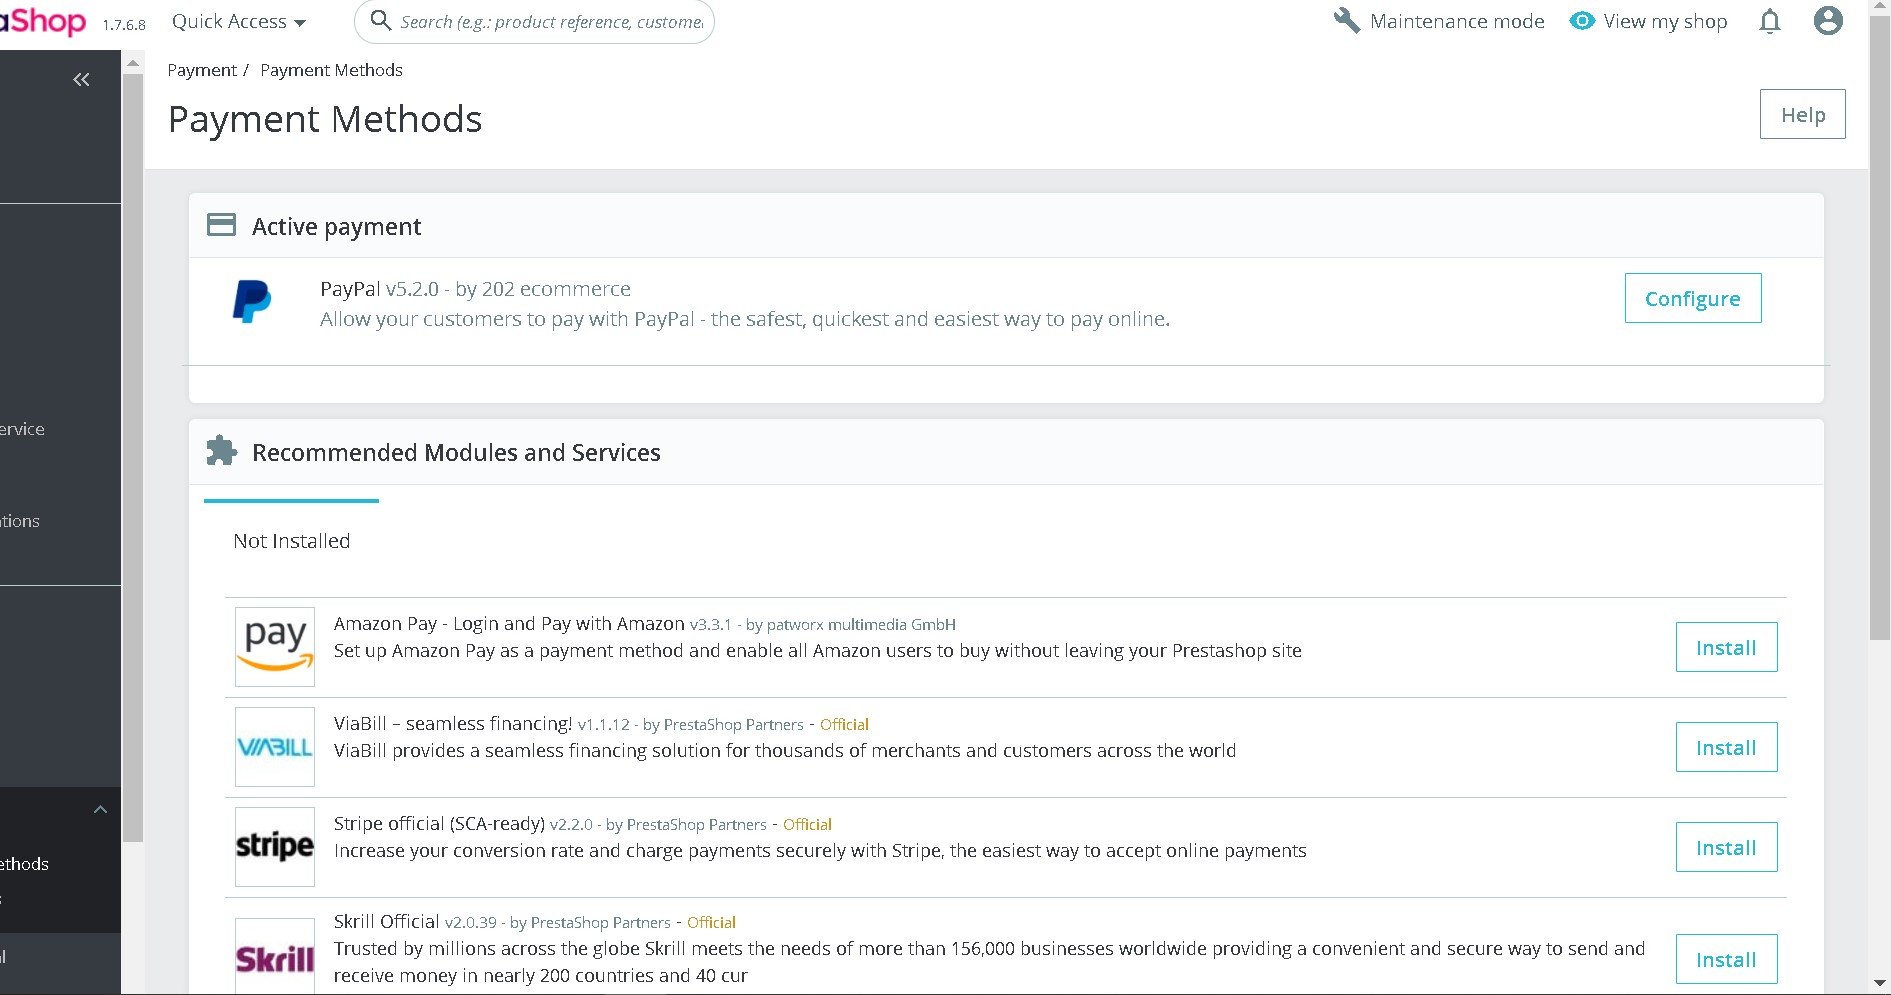
Task: Click the notifications bell icon
Action: tap(1769, 21)
